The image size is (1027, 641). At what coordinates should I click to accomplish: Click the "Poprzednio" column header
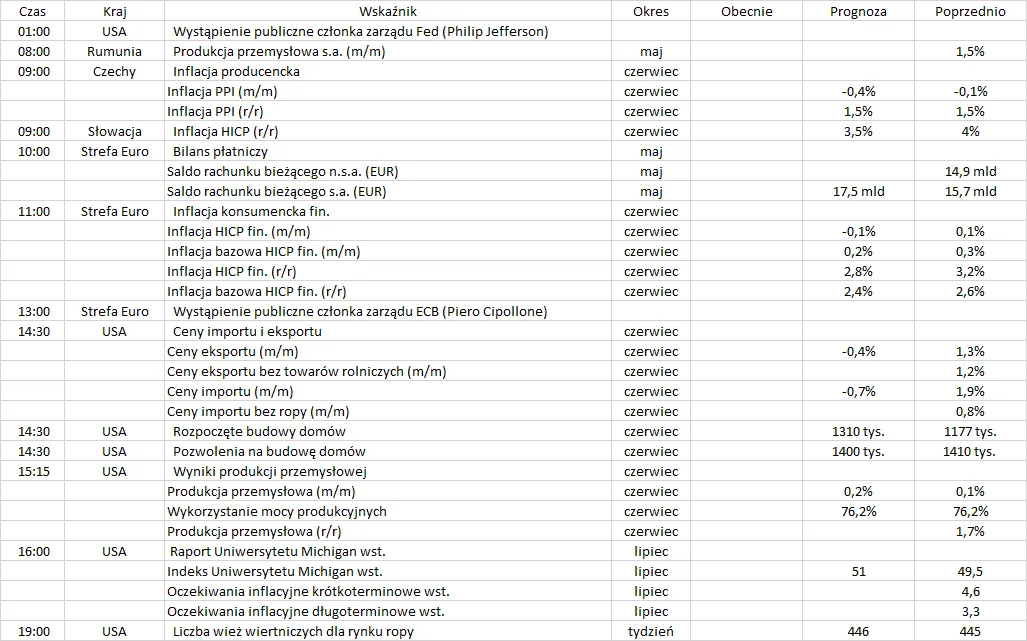point(970,11)
